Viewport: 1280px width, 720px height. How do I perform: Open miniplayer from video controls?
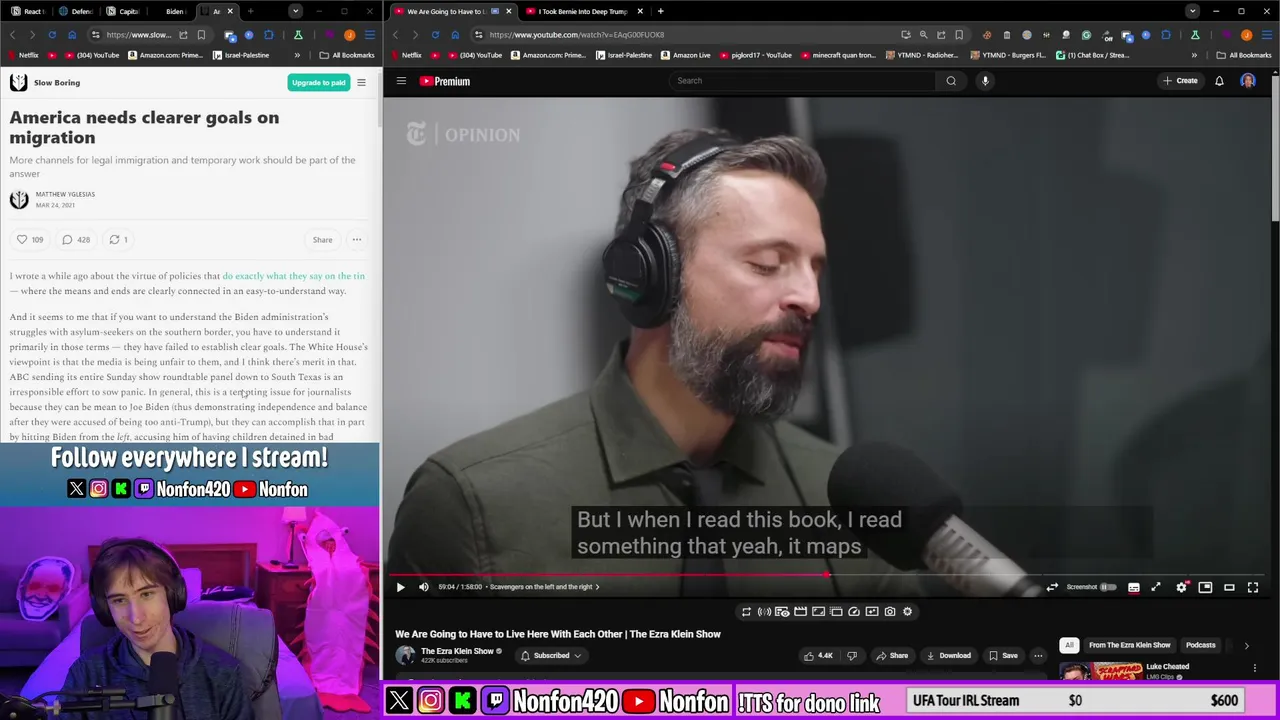point(1205,587)
